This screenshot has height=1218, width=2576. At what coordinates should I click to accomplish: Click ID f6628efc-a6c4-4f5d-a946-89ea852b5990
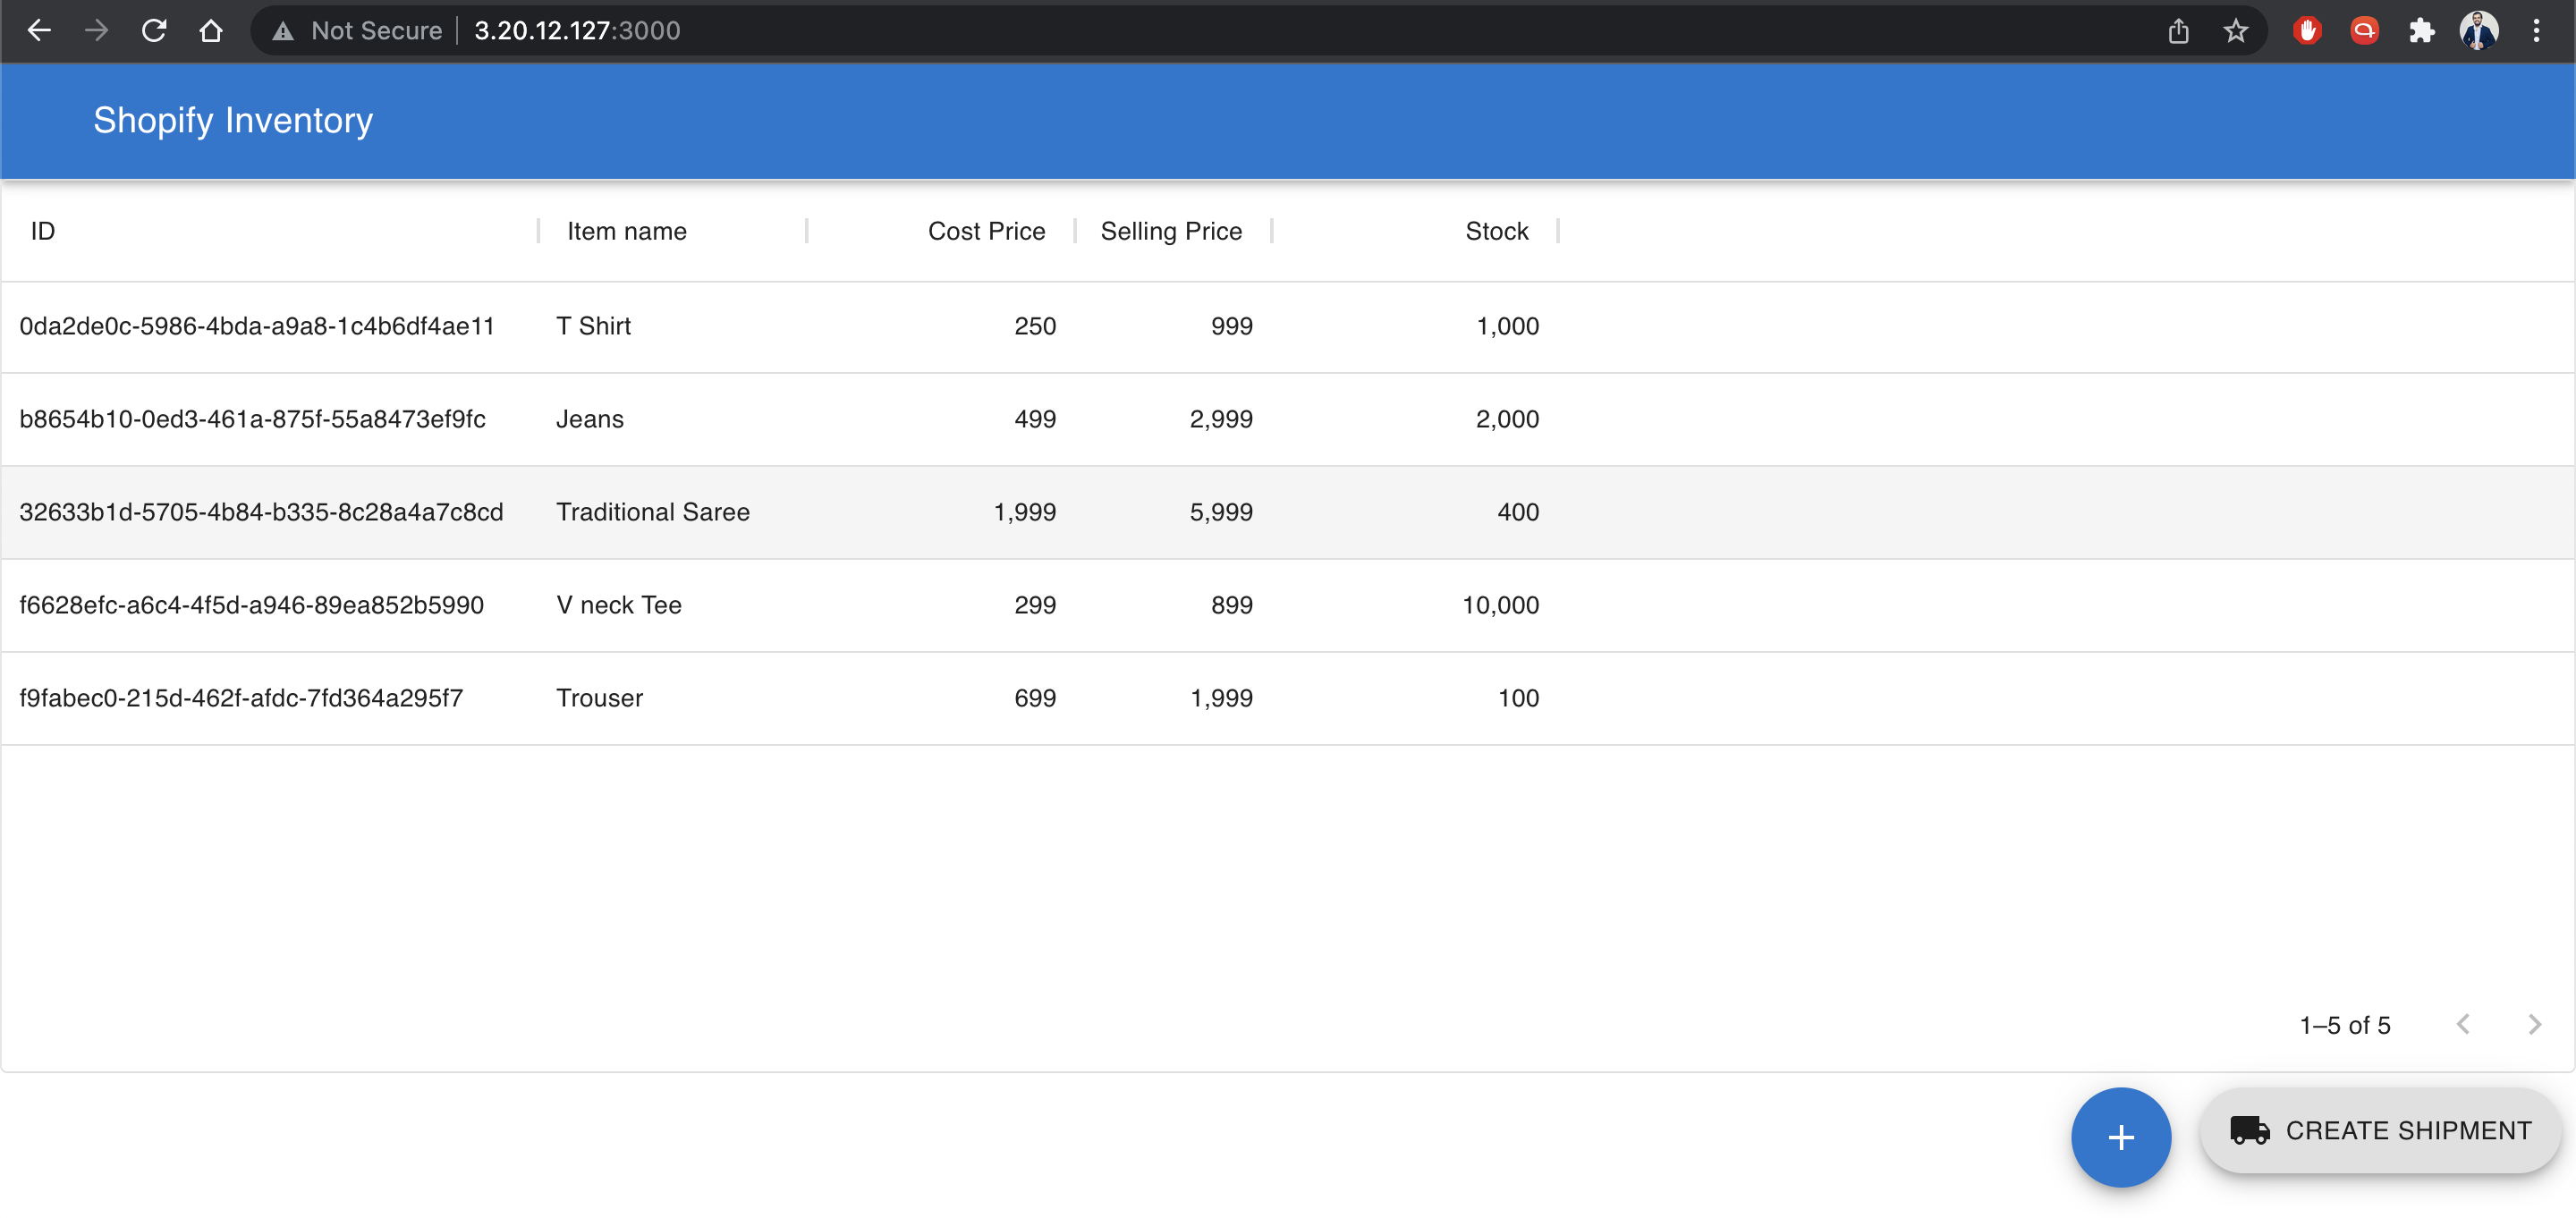click(251, 605)
